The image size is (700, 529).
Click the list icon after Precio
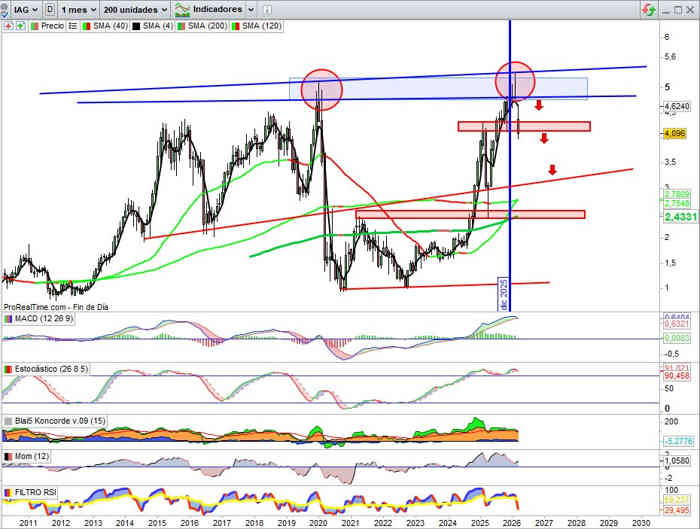[x=73, y=26]
